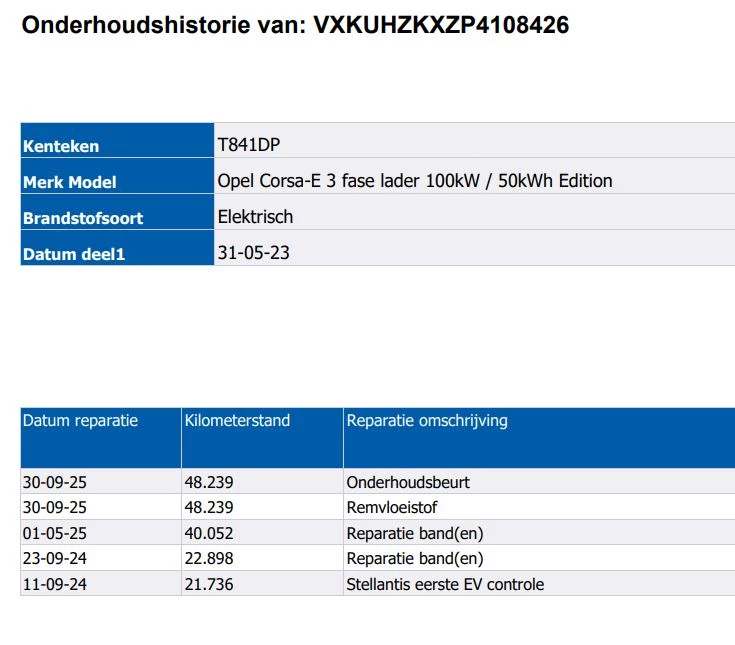Select the Remvloeistof repair entry
The width and height of the screenshot is (735, 645).
coord(391,507)
